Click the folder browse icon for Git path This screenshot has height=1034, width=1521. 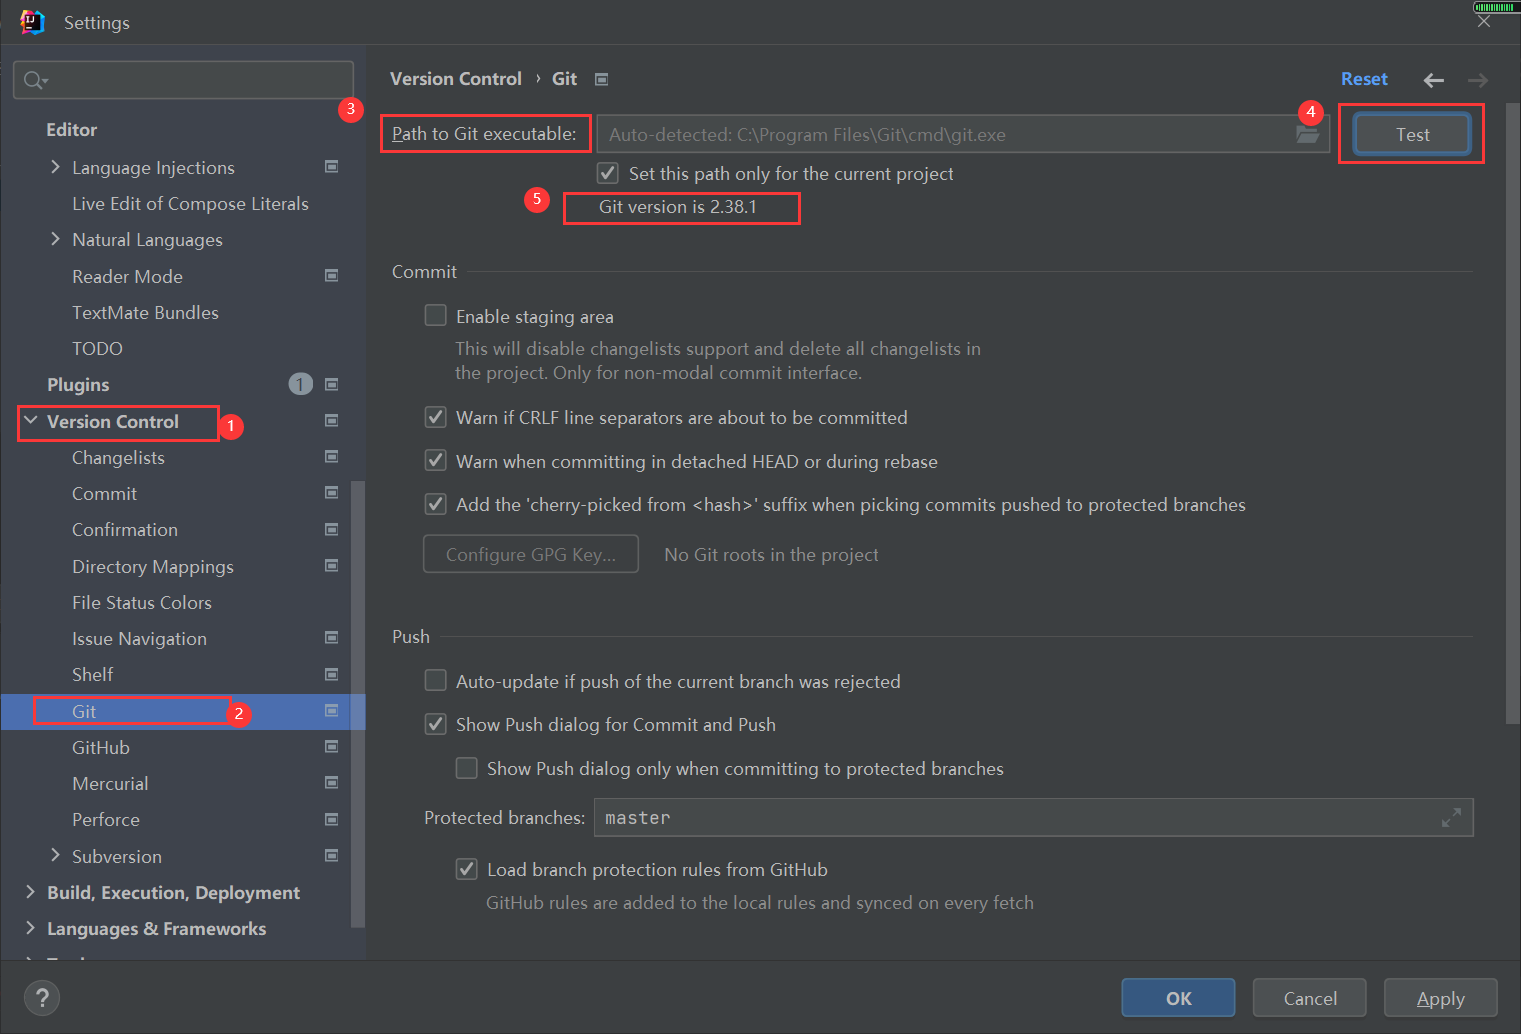click(1308, 134)
